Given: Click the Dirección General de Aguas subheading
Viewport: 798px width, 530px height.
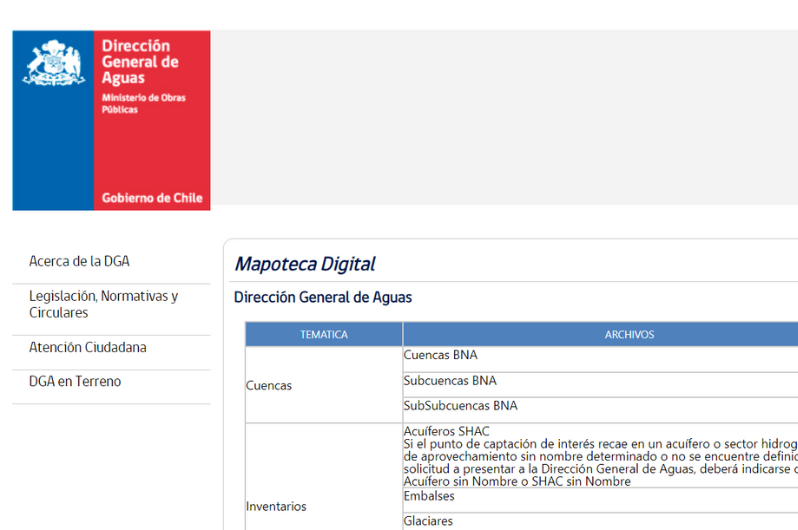Looking at the screenshot, I should tap(323, 297).
